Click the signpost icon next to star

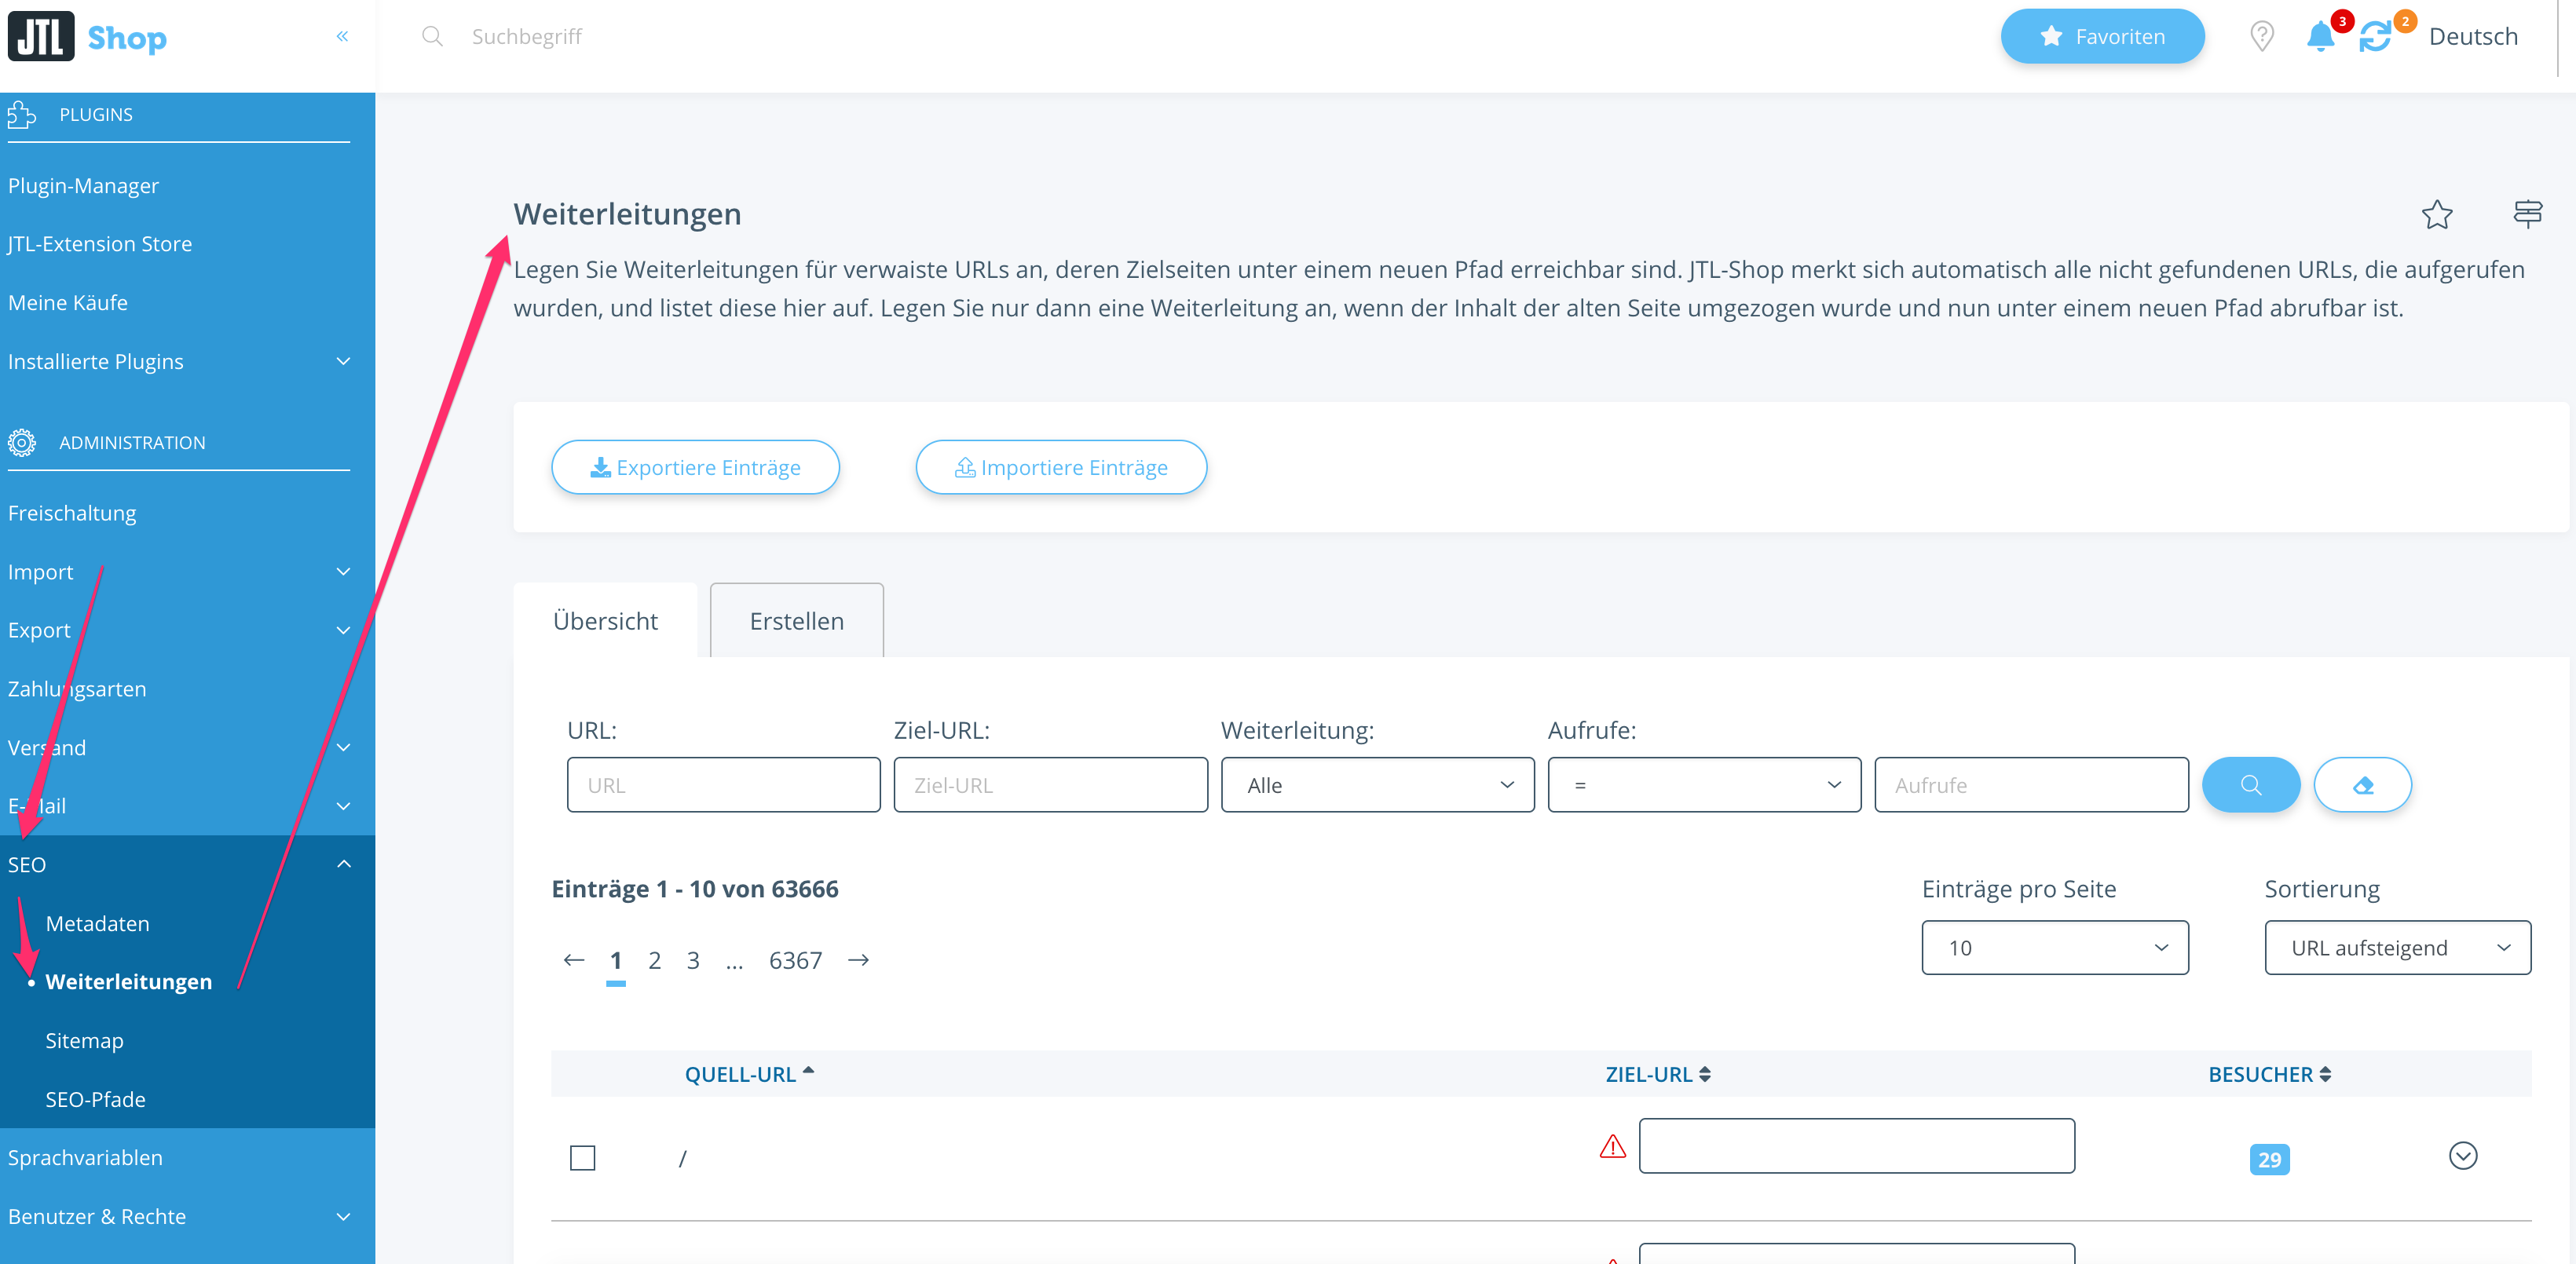coord(2527,214)
